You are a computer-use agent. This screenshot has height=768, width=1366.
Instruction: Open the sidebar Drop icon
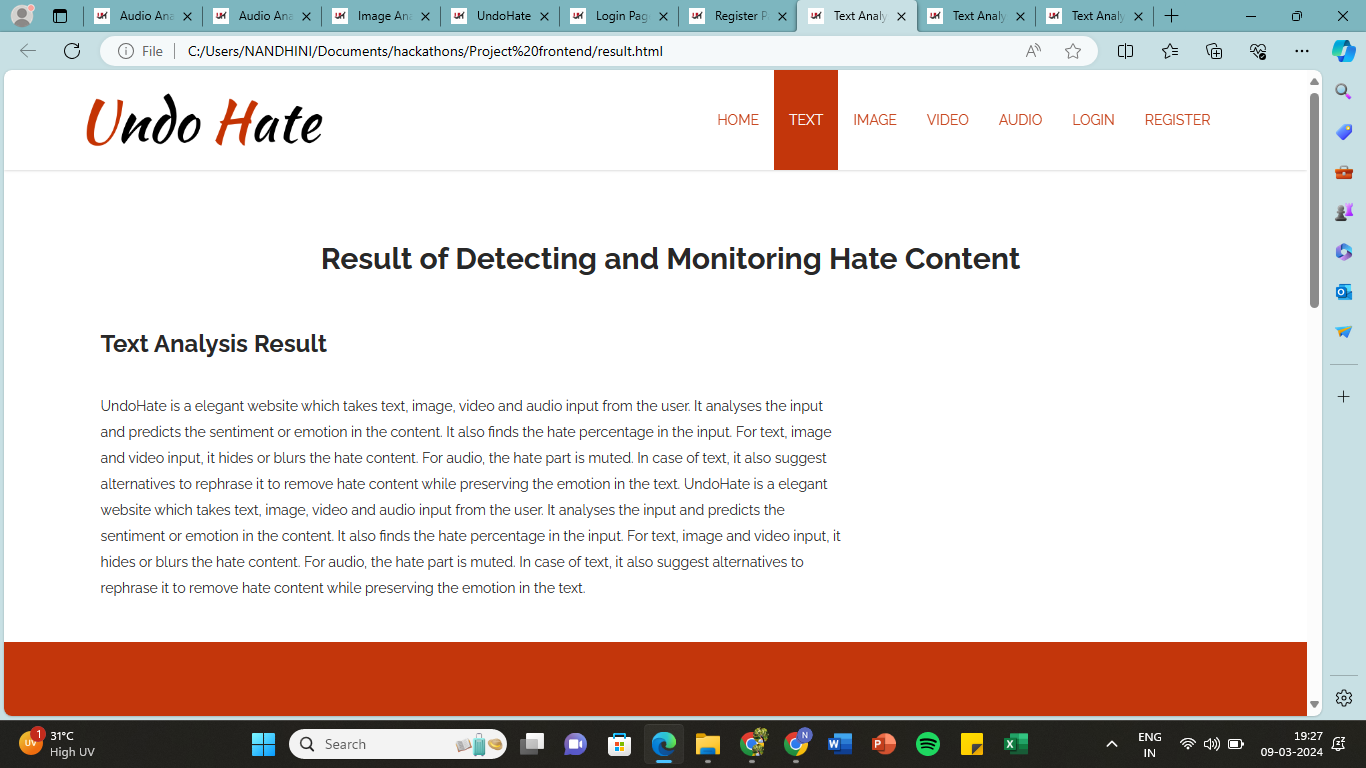click(1344, 332)
